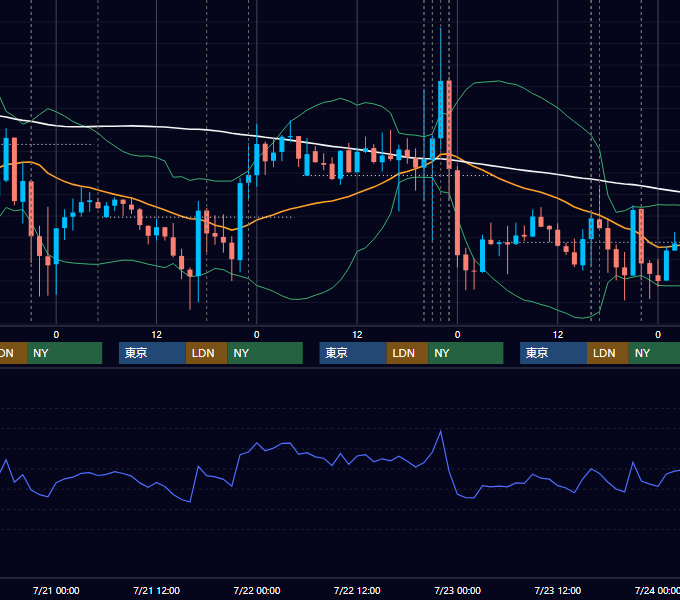This screenshot has width=680, height=600.
Task: Click the LDN session block after 7/22 12:00
Action: pos(407,353)
